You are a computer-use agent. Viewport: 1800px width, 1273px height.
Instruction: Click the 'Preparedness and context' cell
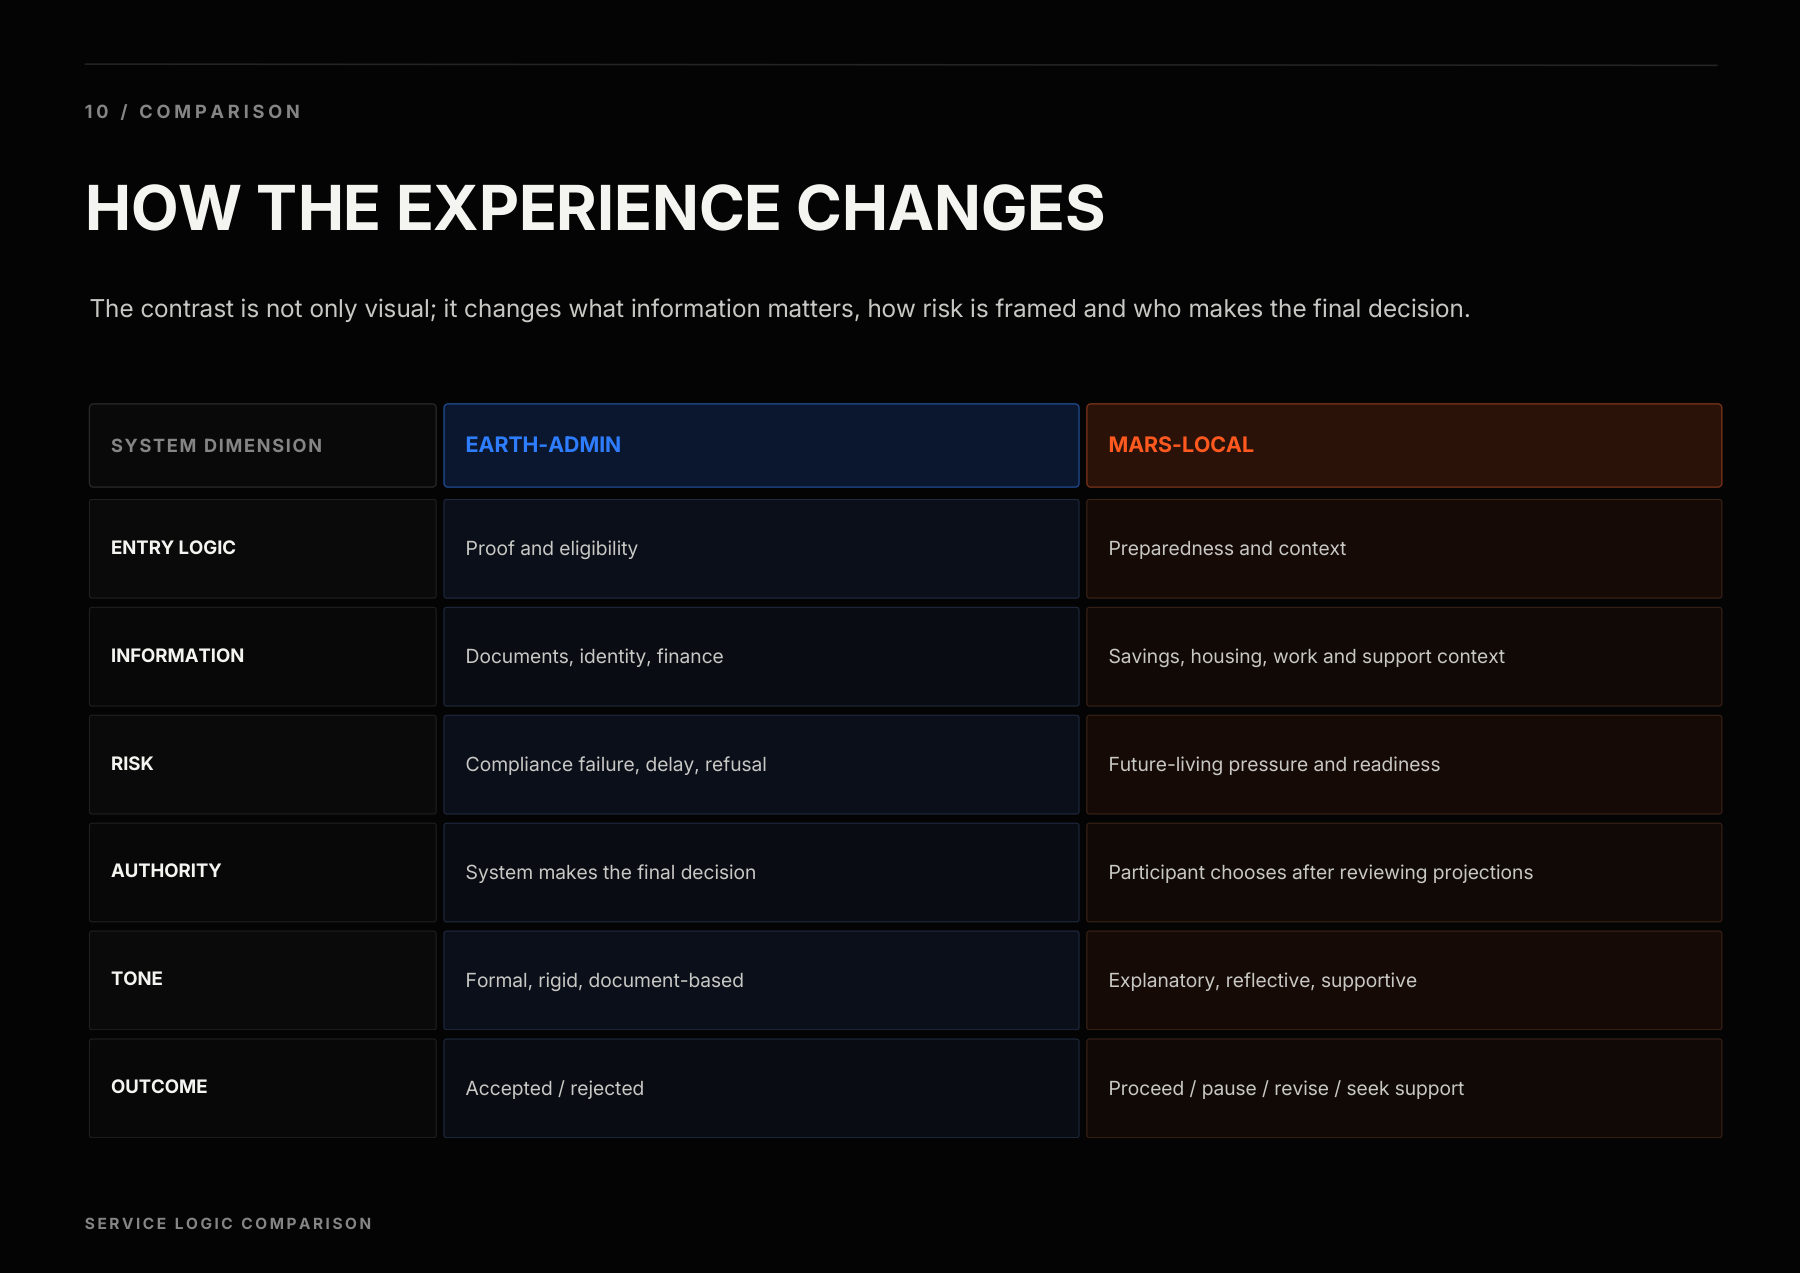click(1404, 549)
